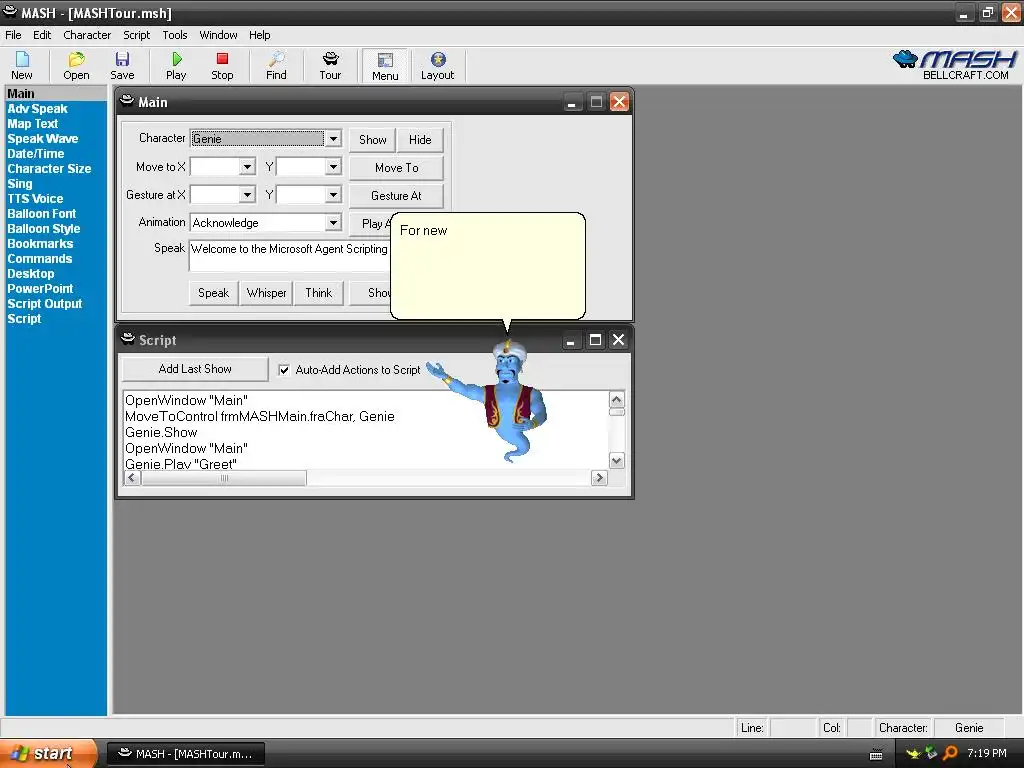Toggle Auto-Add Actions to Script checkbox
This screenshot has width=1024, height=768.
[x=284, y=370]
